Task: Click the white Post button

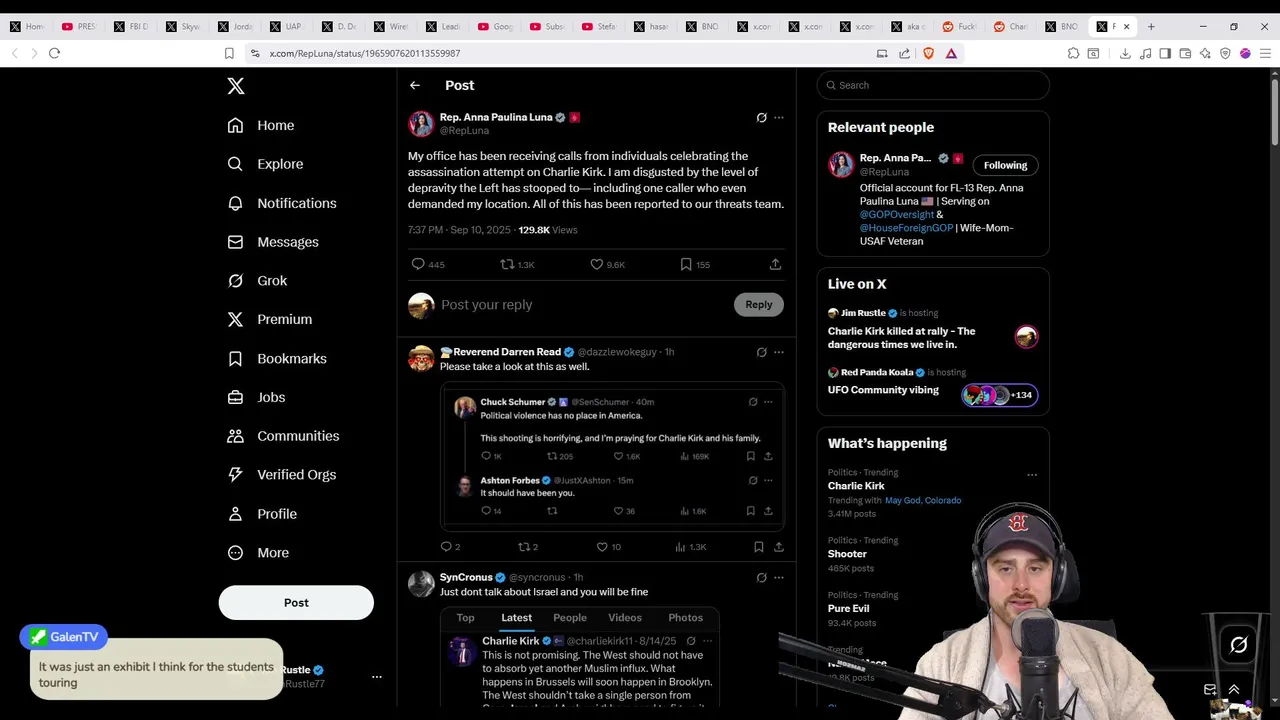Action: 296,603
